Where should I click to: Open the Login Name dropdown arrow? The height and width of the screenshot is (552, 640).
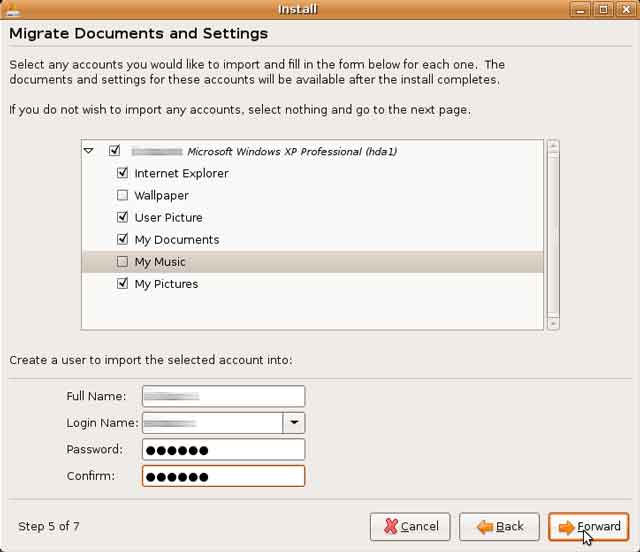(x=294, y=423)
